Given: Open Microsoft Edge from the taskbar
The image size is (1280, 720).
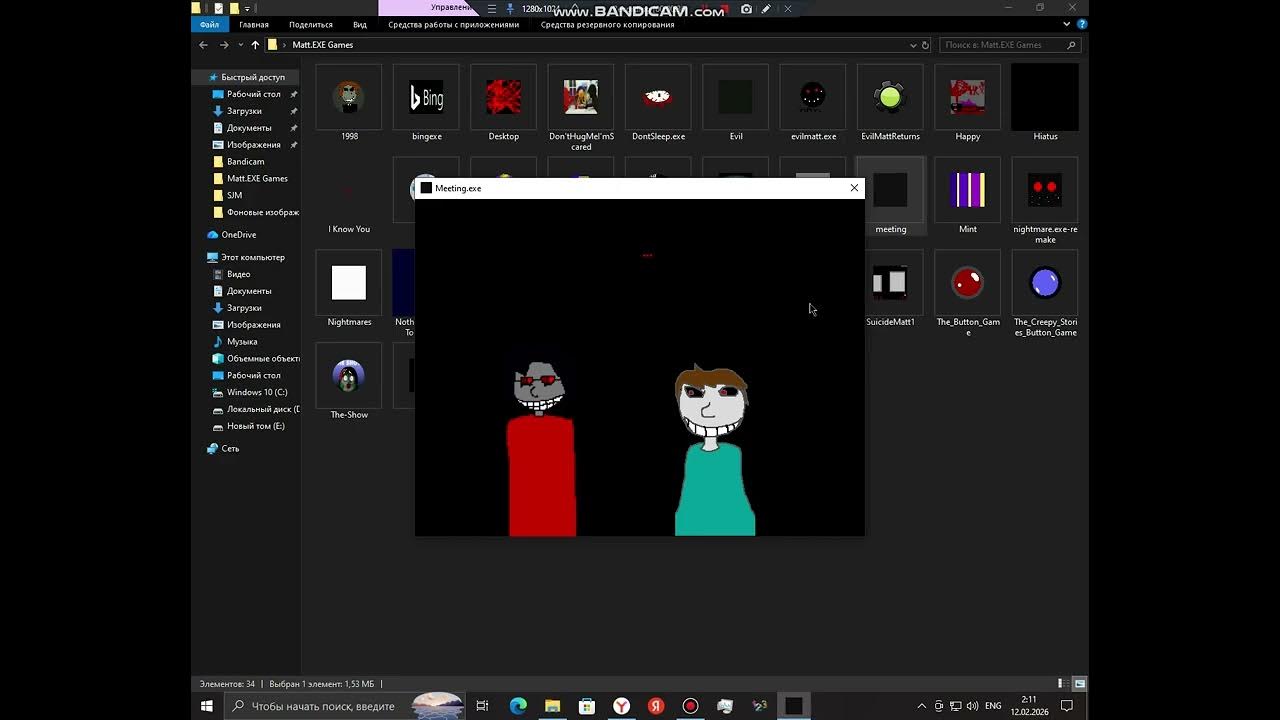Looking at the screenshot, I should [x=518, y=706].
